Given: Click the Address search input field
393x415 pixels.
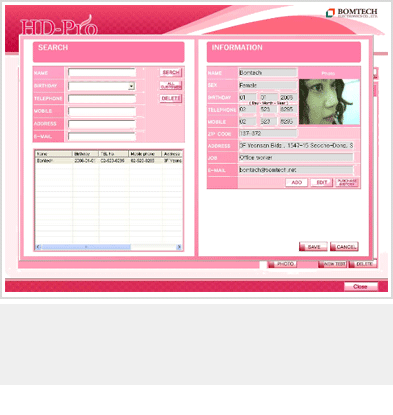Looking at the screenshot, I should click(x=102, y=124).
